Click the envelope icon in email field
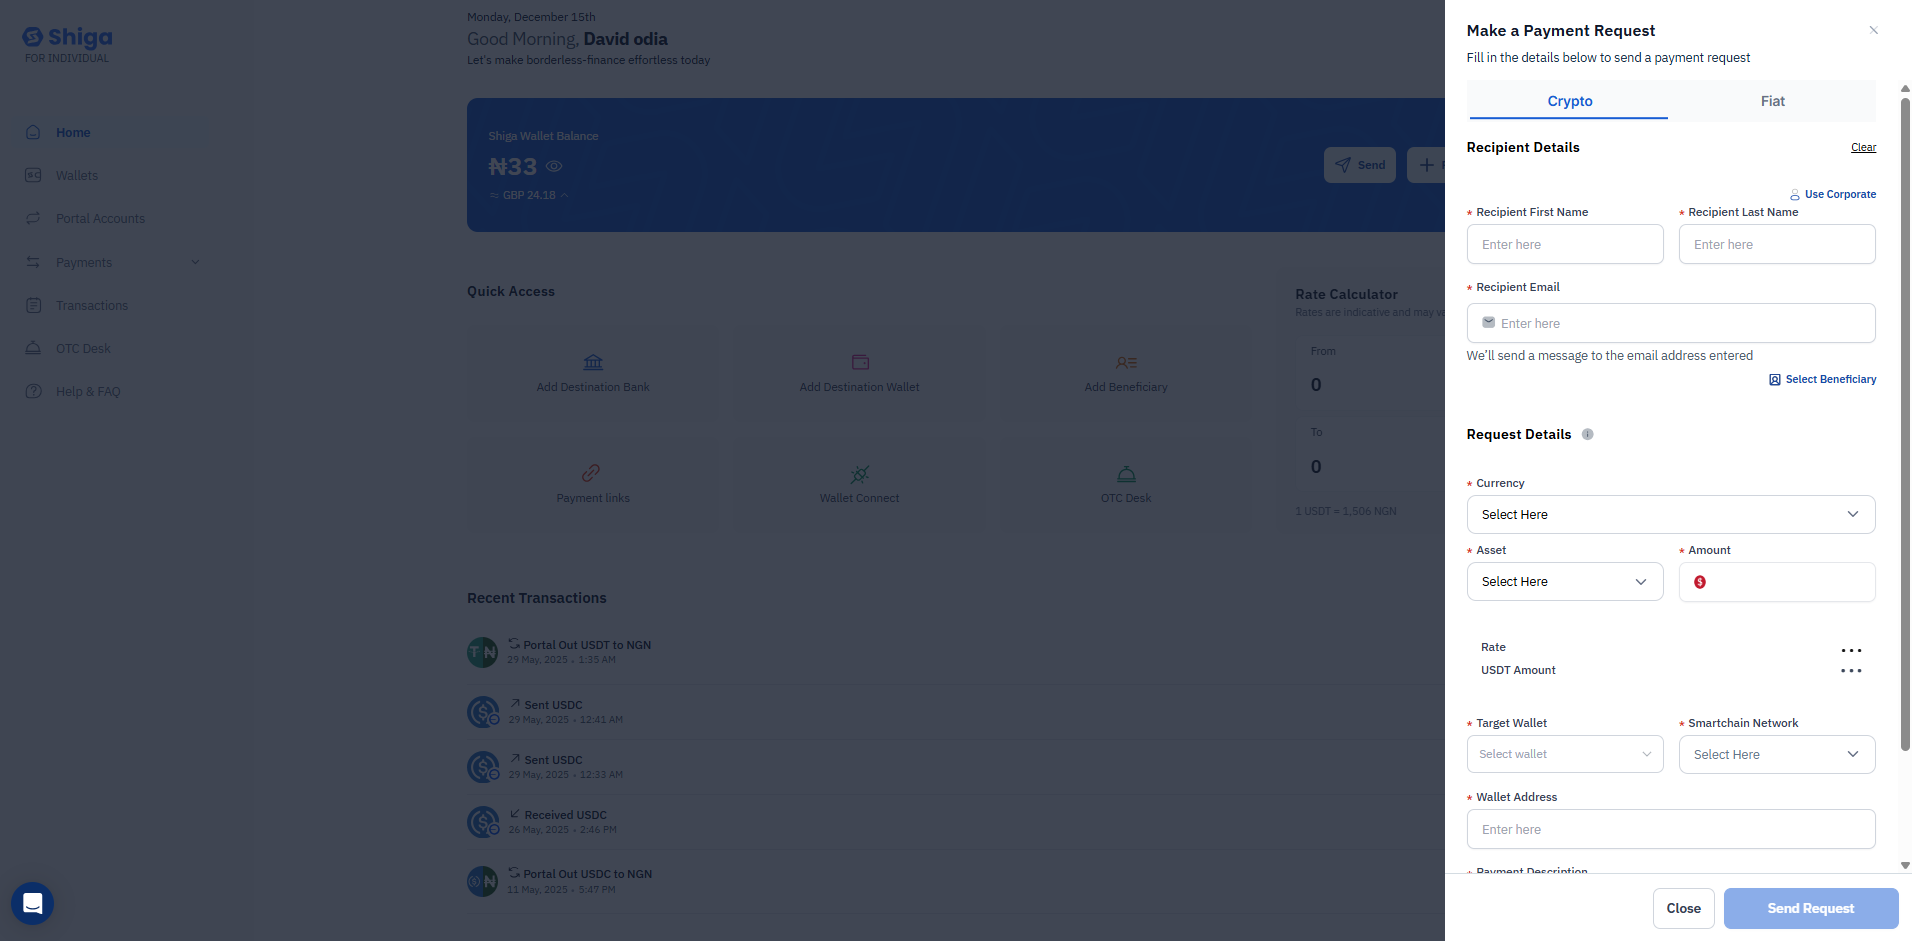This screenshot has width=1912, height=941. [x=1489, y=322]
